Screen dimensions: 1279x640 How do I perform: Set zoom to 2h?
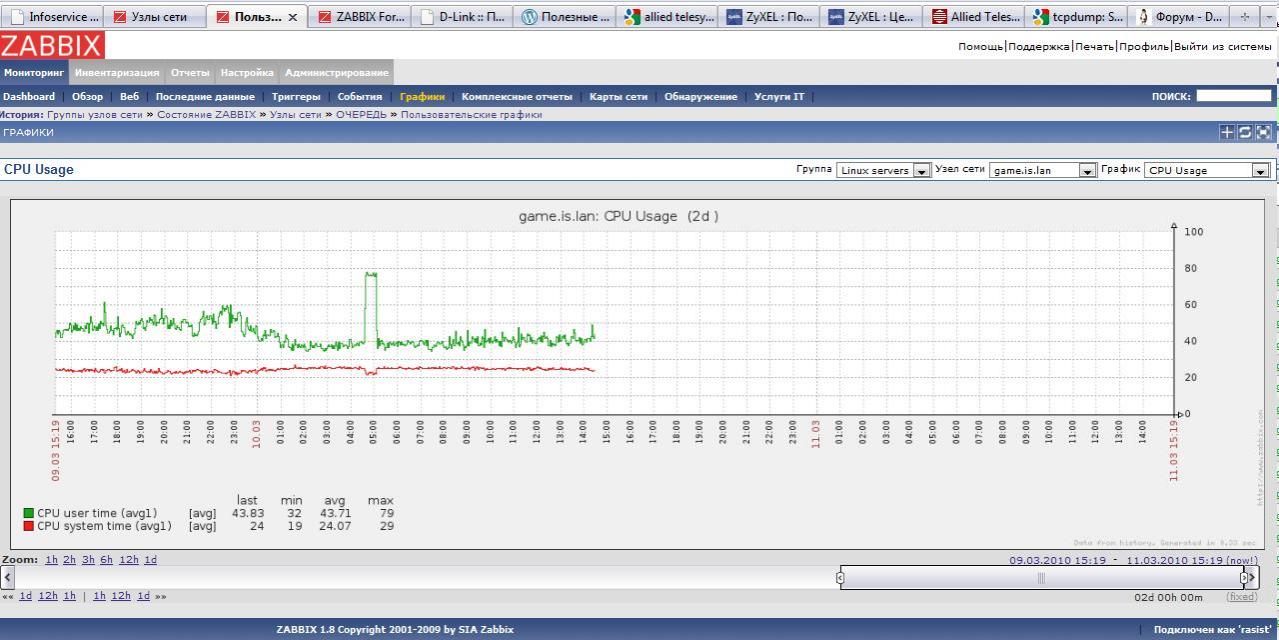click(x=69, y=560)
